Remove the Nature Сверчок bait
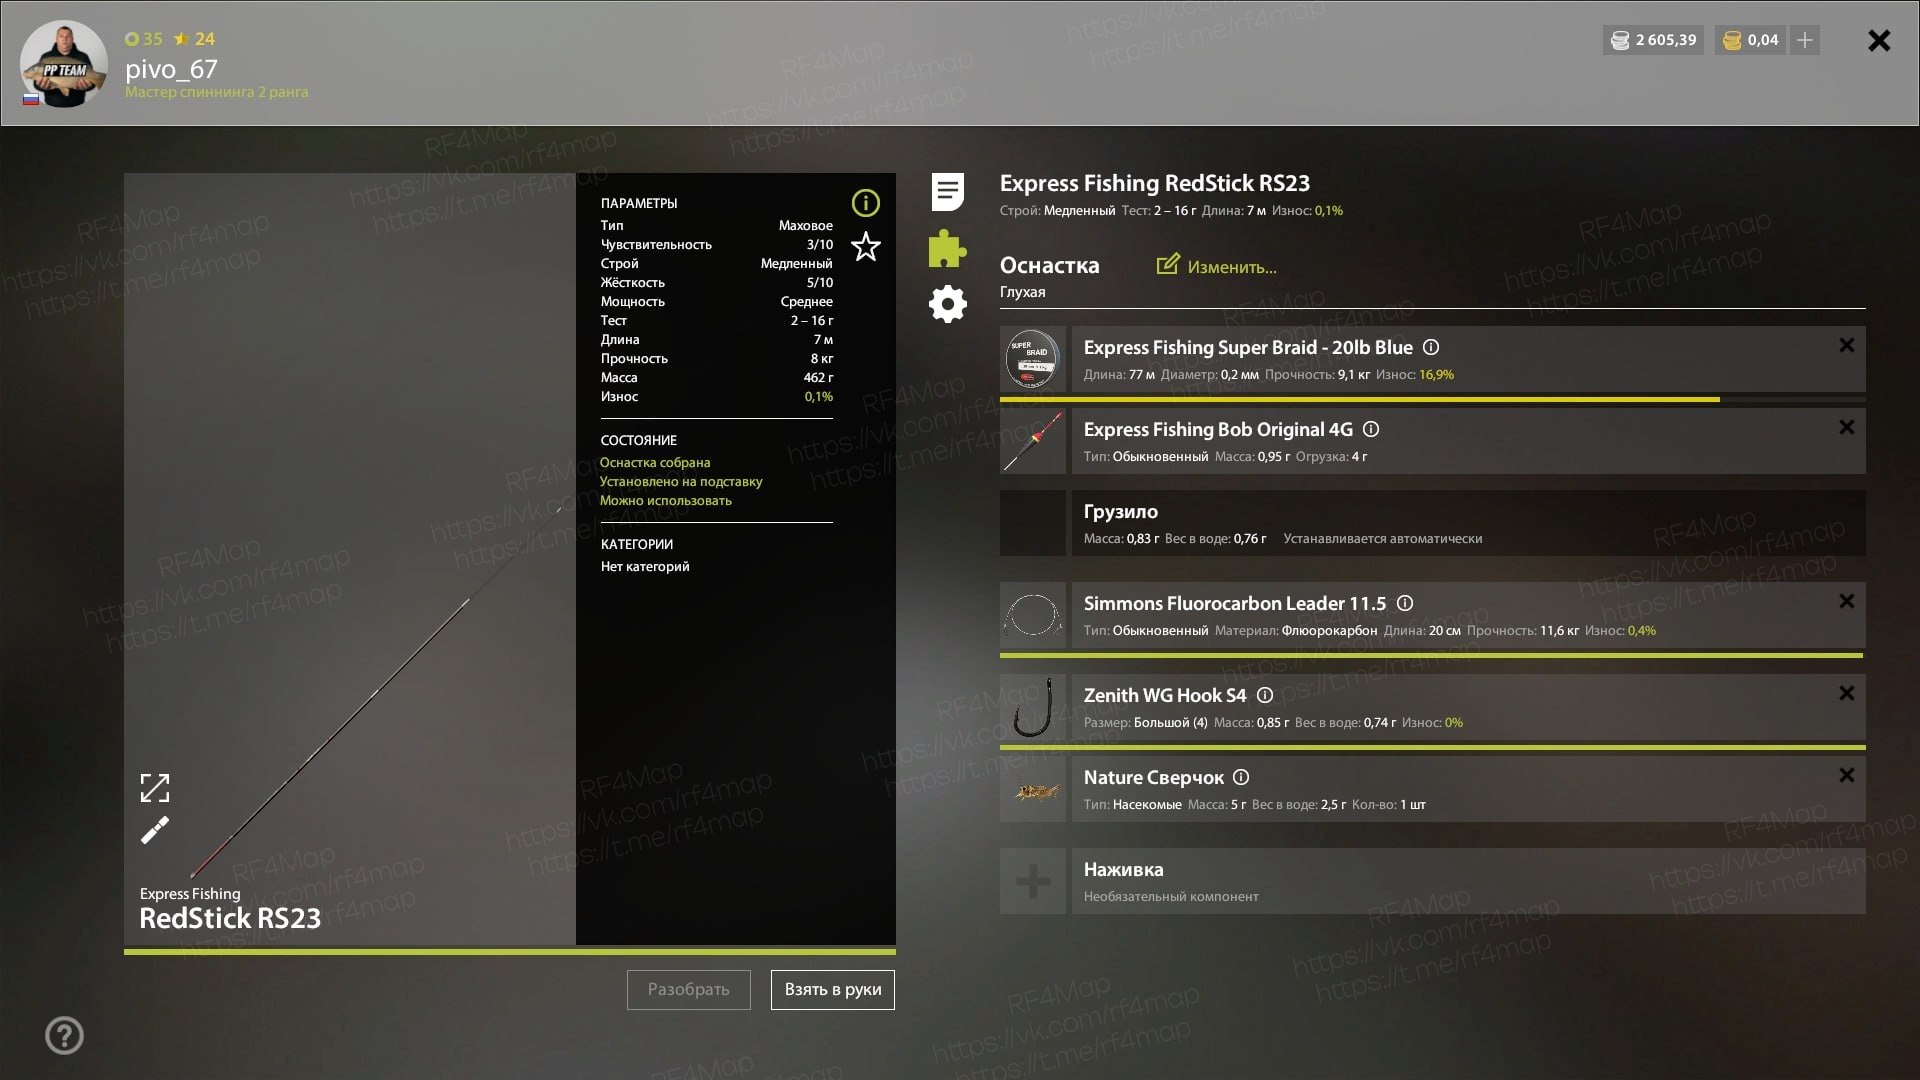Viewport: 1920px width, 1080px height. [1846, 775]
